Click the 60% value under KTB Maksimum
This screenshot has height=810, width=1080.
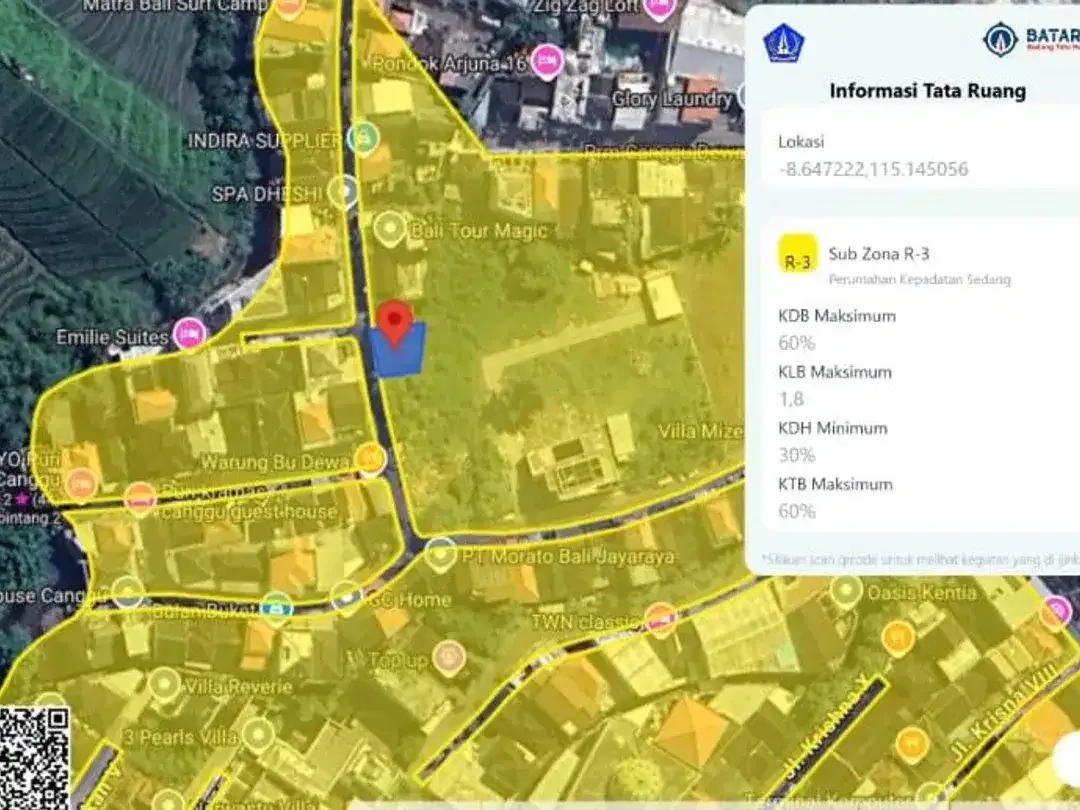[x=797, y=512]
